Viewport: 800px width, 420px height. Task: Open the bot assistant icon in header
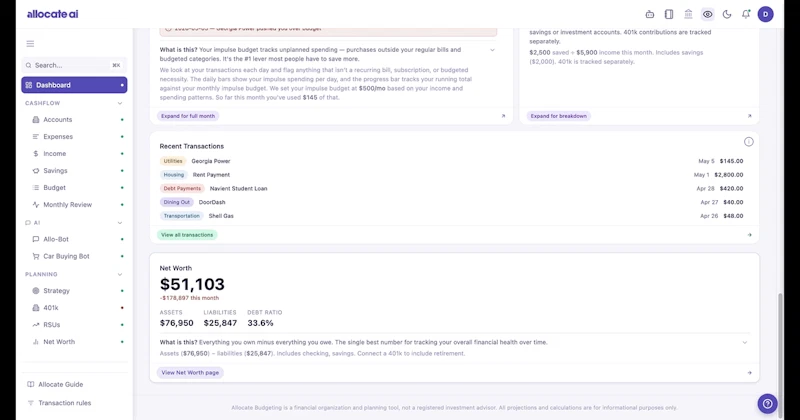(649, 14)
